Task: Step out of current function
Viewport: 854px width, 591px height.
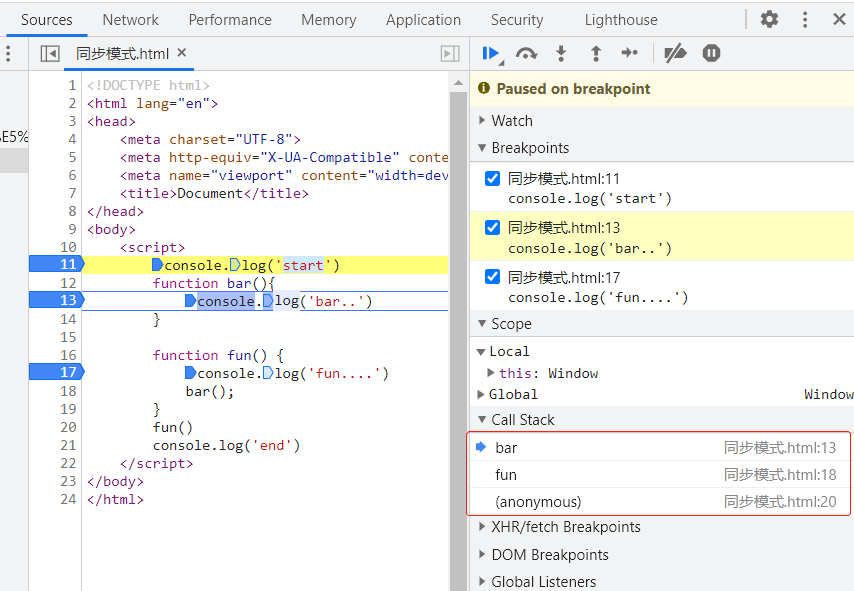Action: (596, 53)
